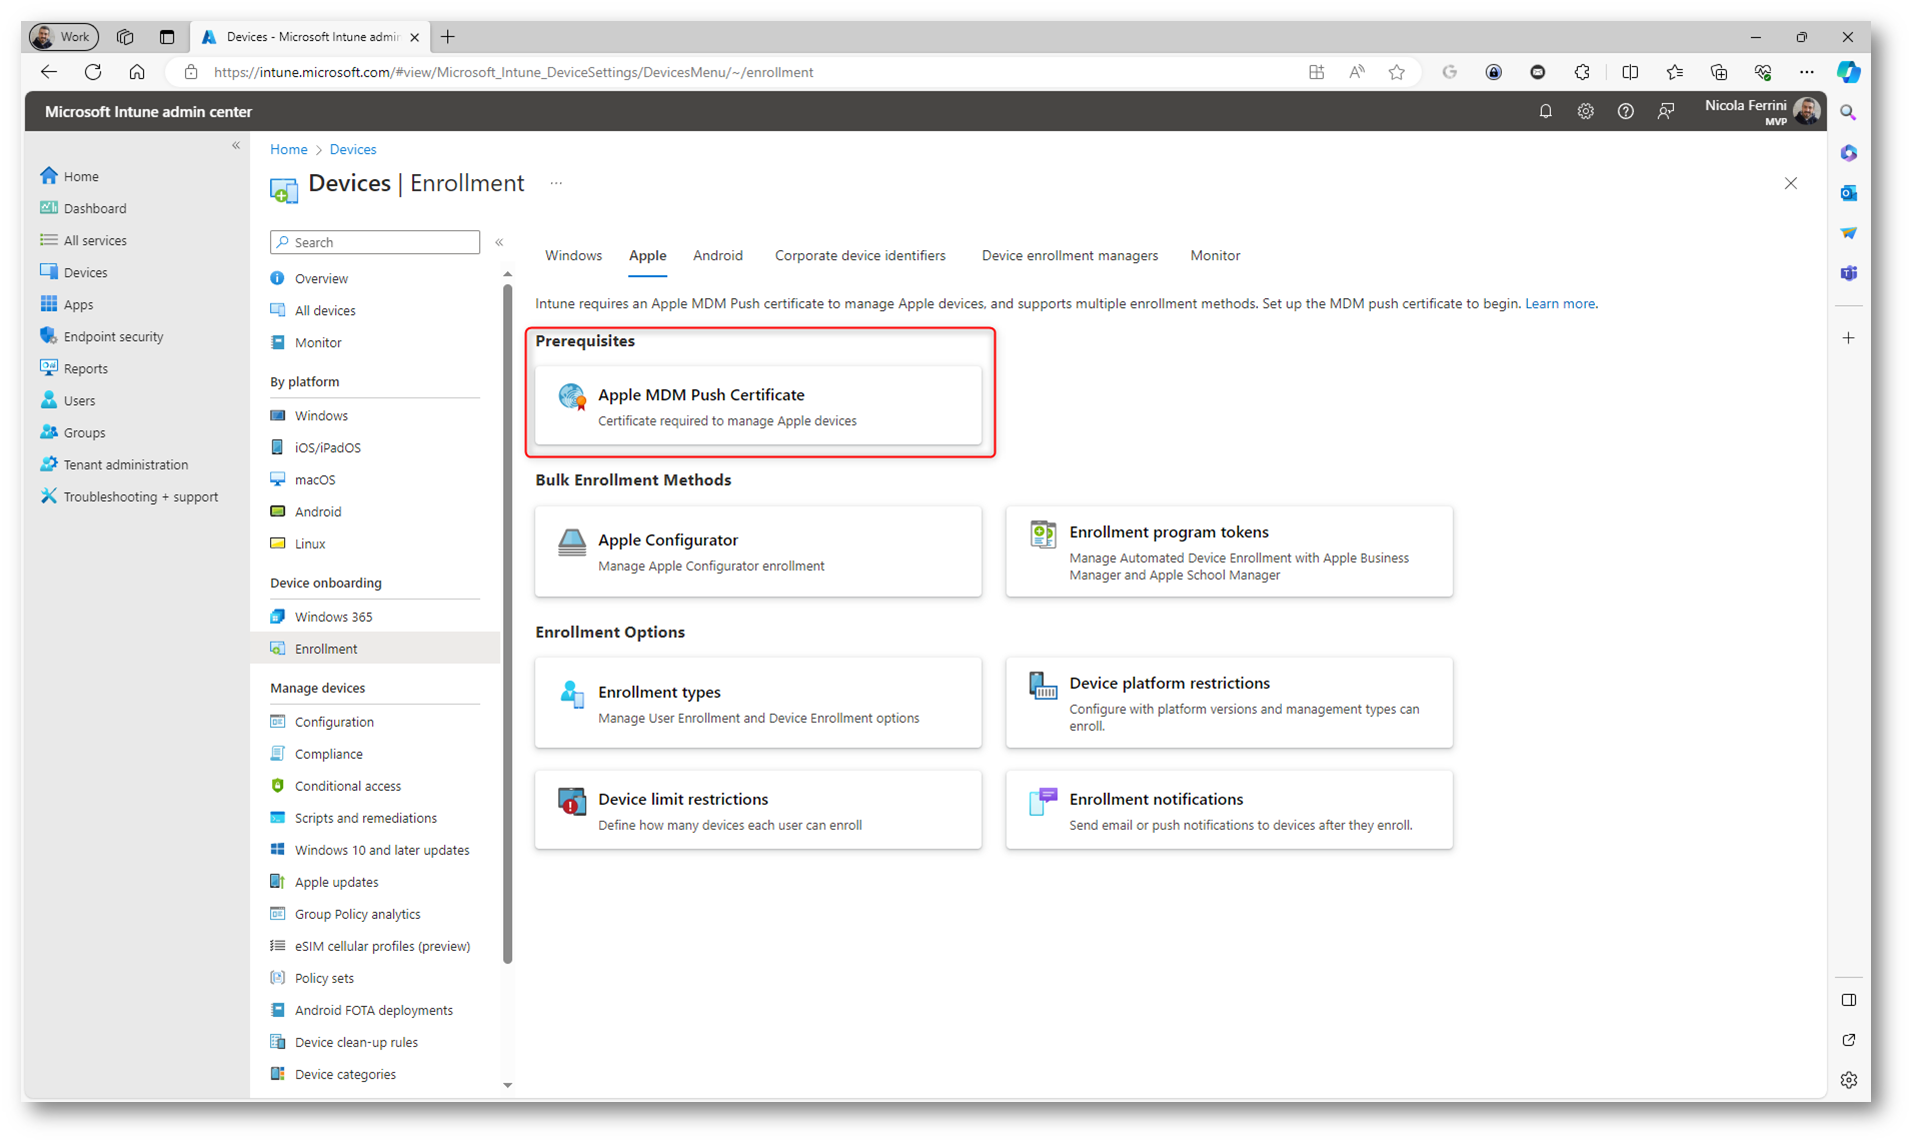The height and width of the screenshot is (1144, 1913).
Task: Open the Apple Configurator card
Action: 758,551
